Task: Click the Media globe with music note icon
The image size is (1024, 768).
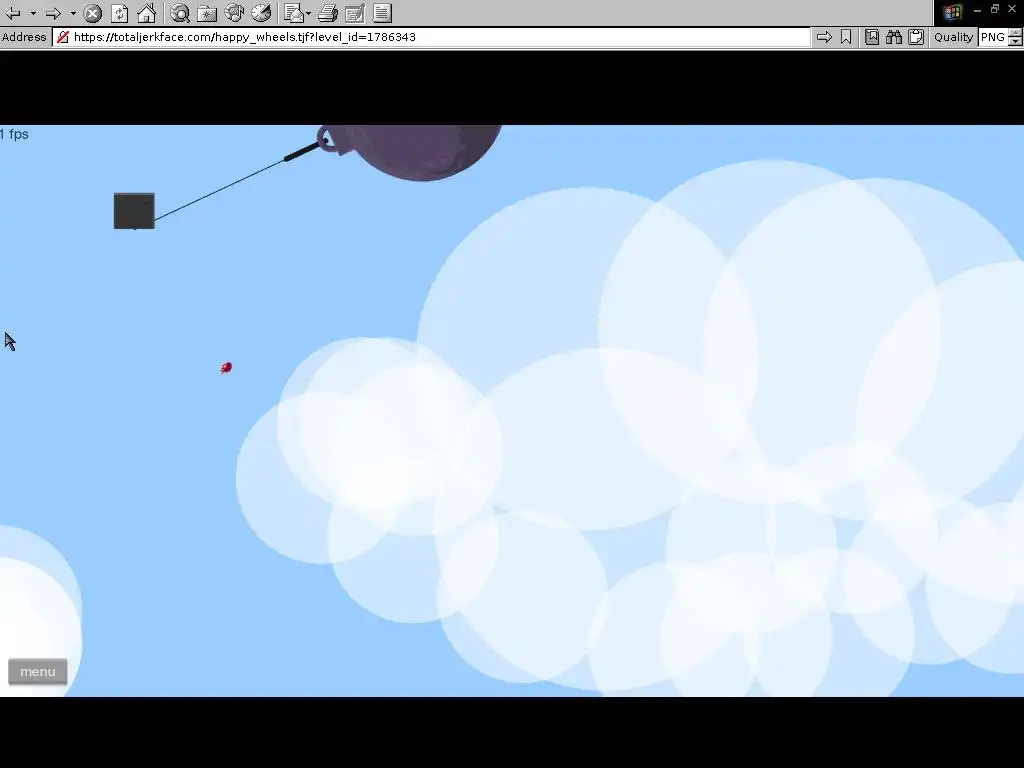Action: point(234,13)
